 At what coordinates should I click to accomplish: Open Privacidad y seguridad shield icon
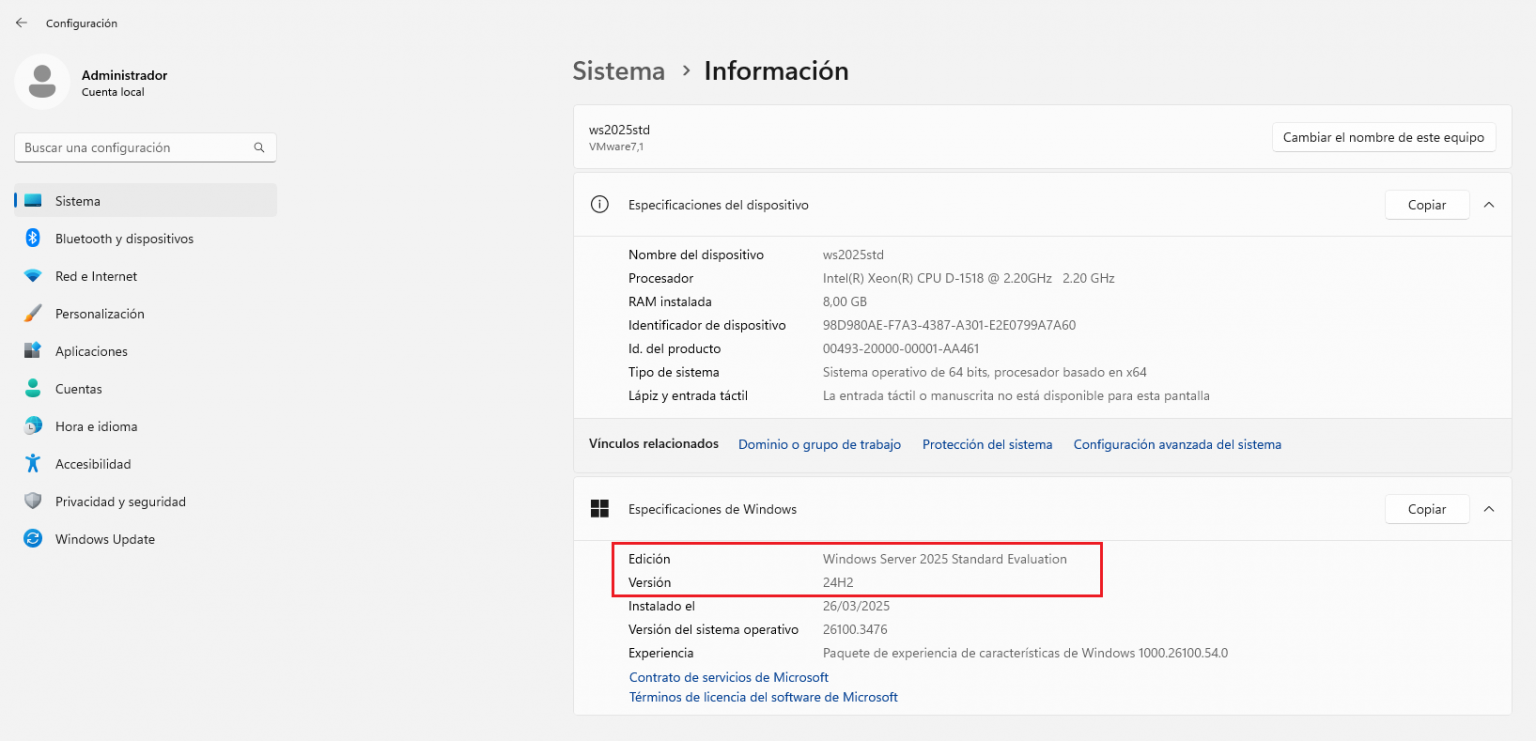33,501
